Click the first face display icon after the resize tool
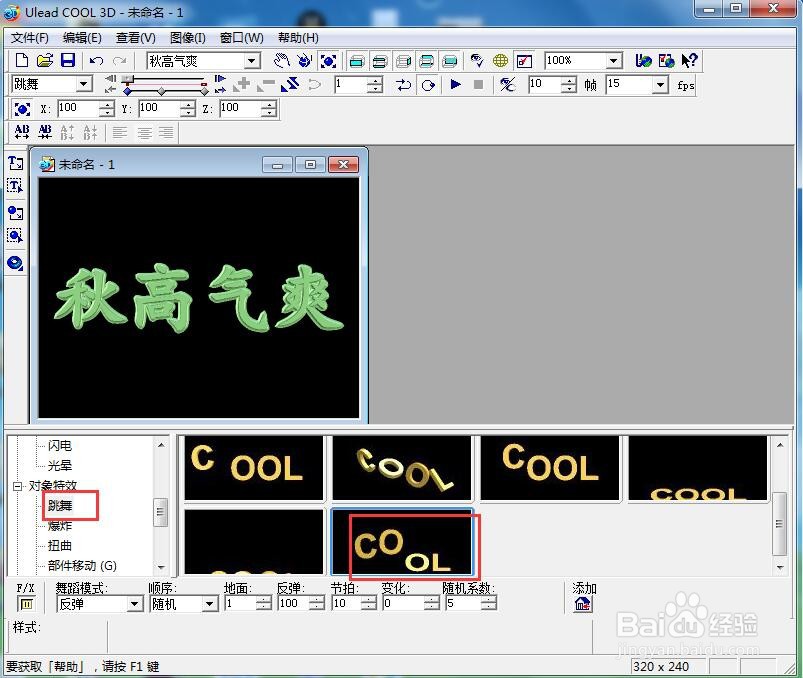 pyautogui.click(x=357, y=61)
